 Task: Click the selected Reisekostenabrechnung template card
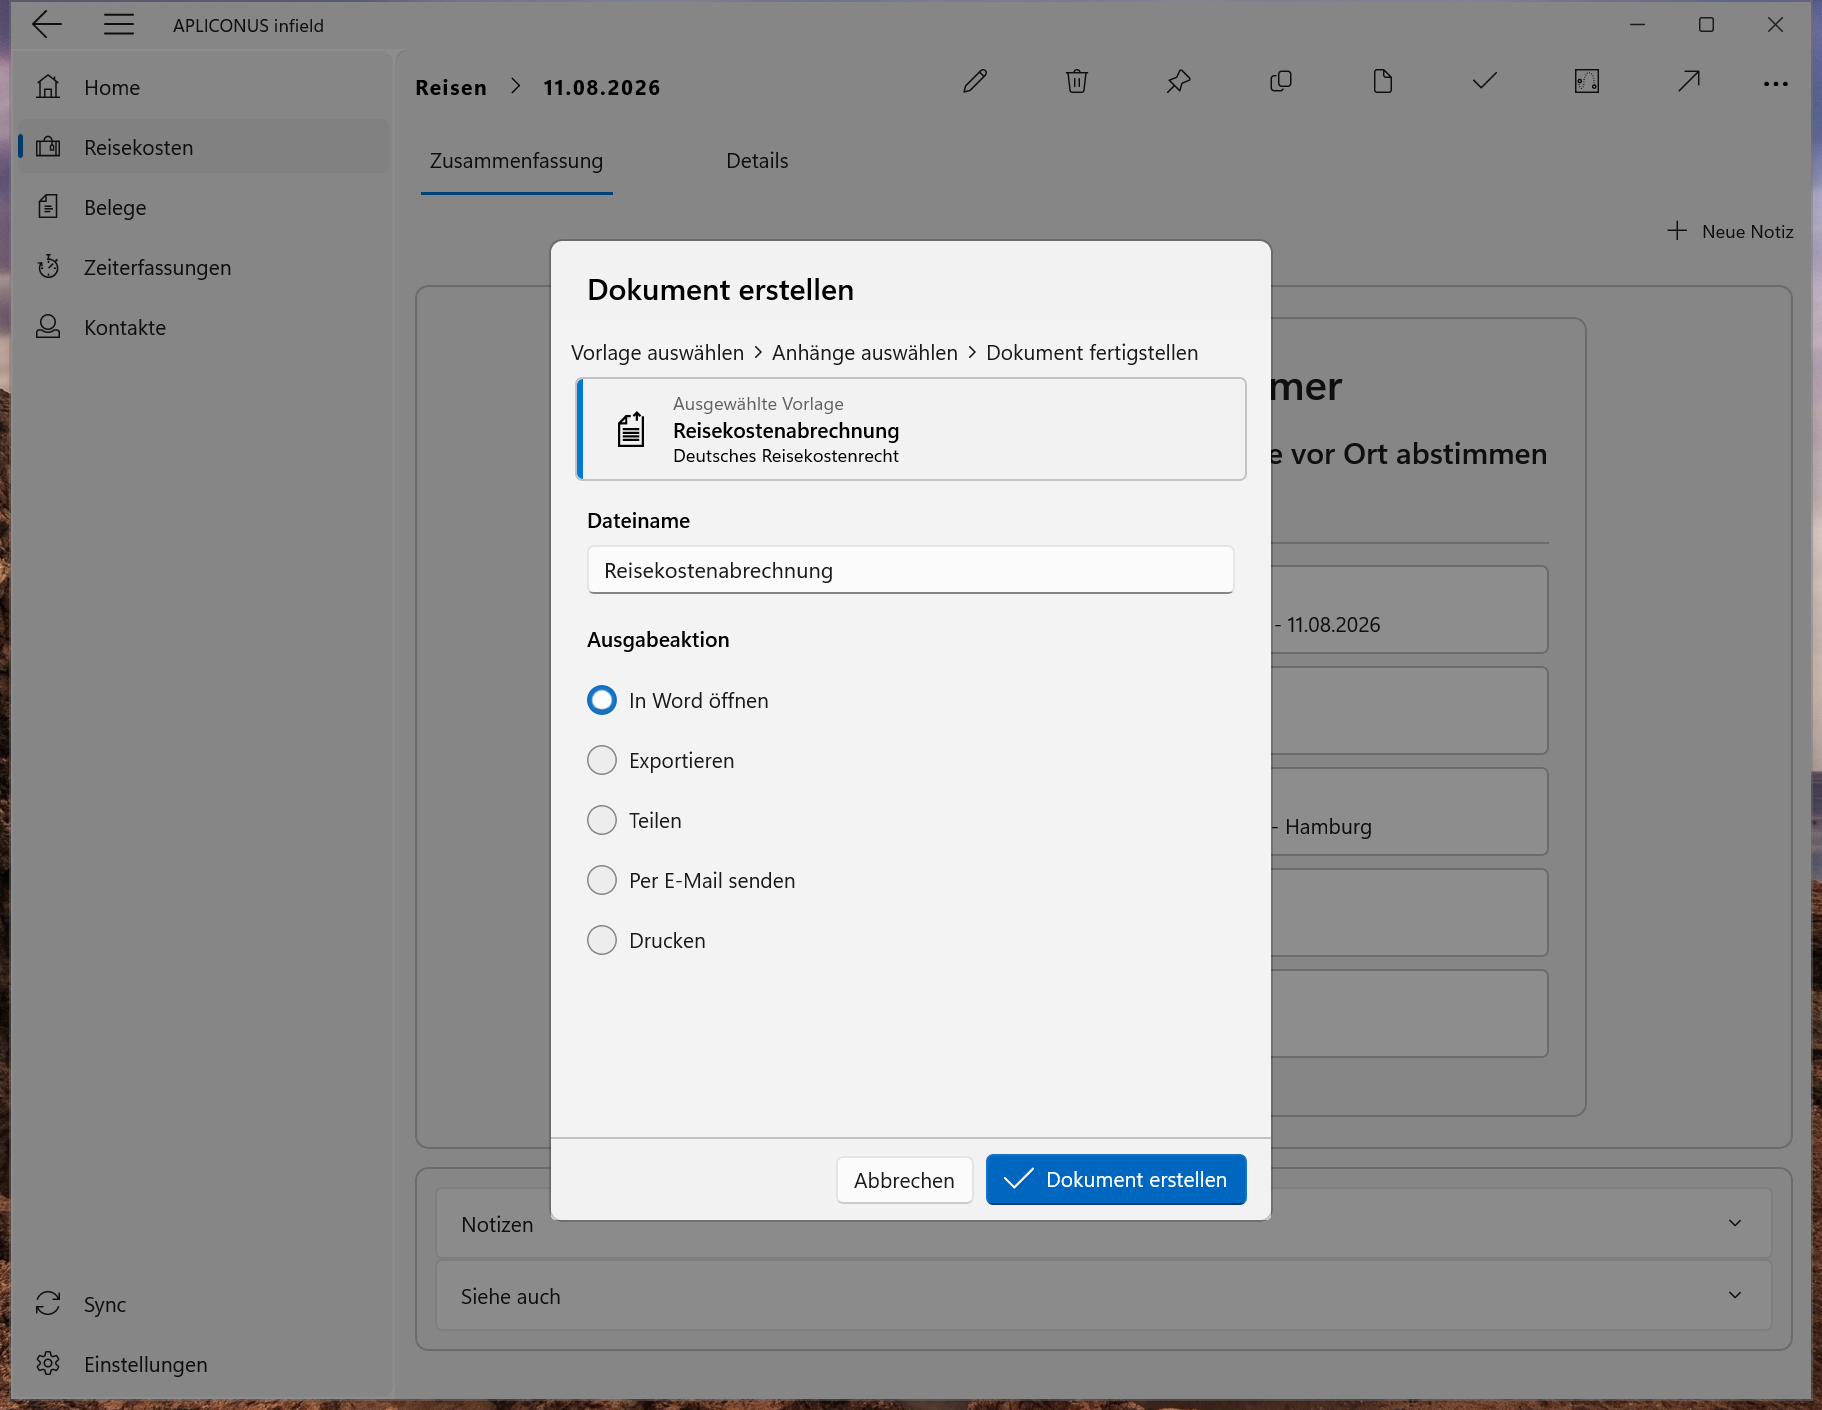[x=911, y=429]
